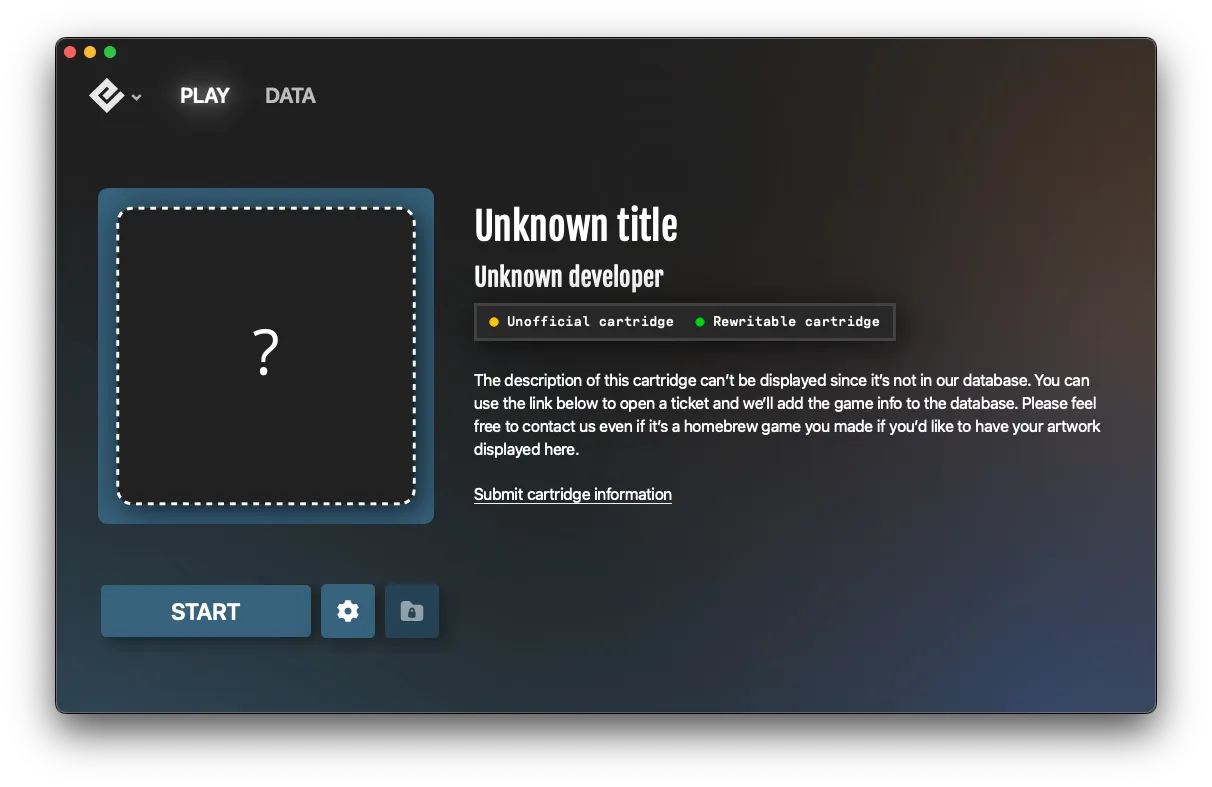Click the green zoom traffic light button

[x=110, y=50]
